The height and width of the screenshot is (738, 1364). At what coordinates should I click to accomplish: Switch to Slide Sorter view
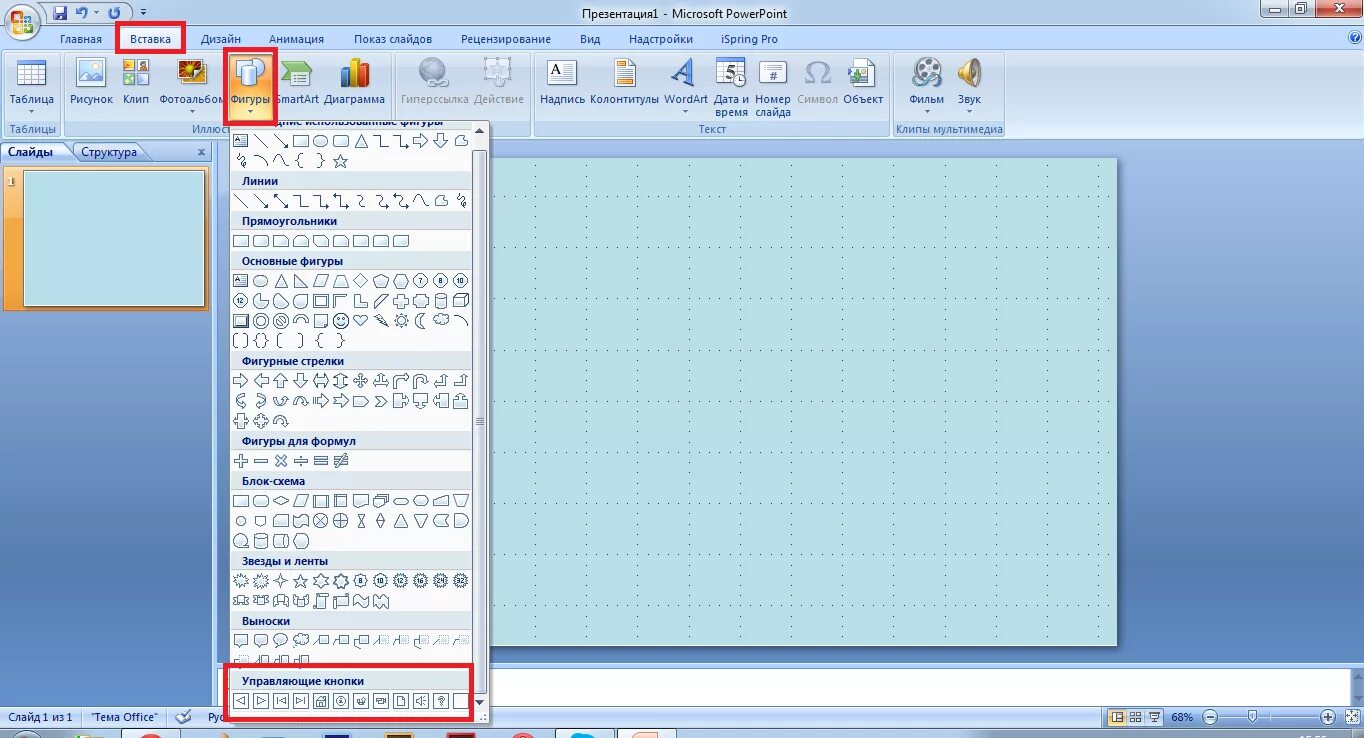pyautogui.click(x=1137, y=717)
